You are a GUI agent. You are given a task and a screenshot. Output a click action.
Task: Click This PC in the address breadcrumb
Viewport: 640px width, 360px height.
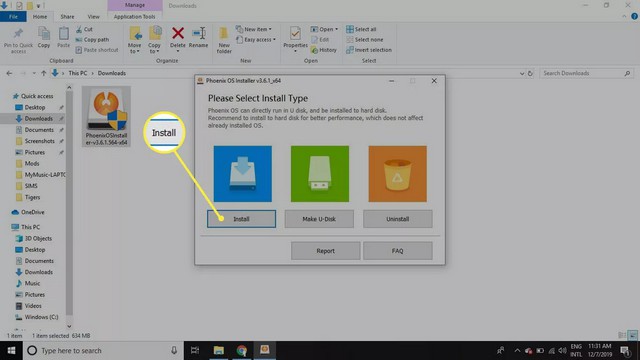coord(78,73)
